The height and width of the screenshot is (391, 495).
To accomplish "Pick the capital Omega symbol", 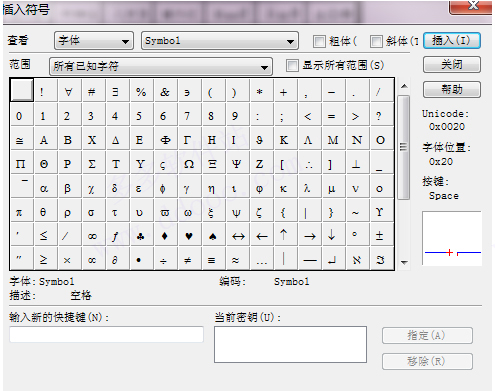I will pyautogui.click(x=189, y=164).
